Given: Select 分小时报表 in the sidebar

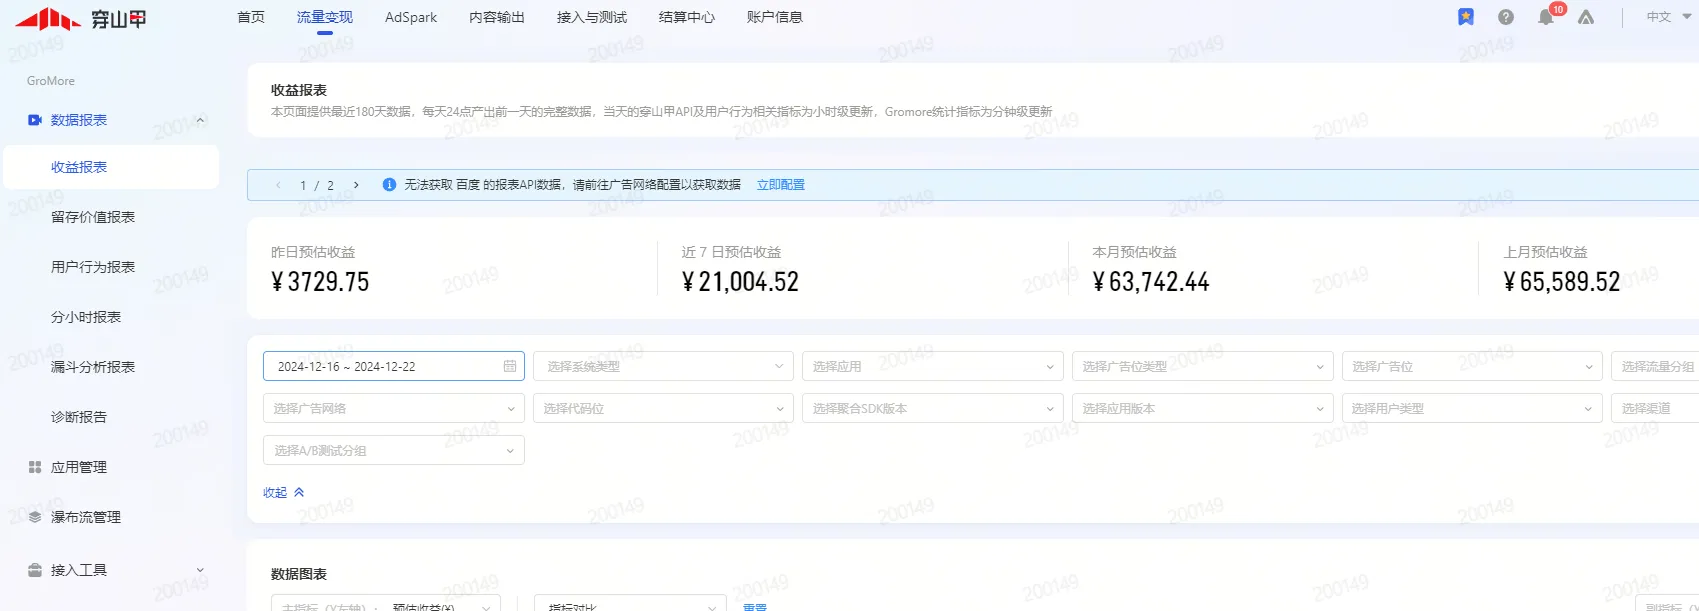Looking at the screenshot, I should [86, 317].
